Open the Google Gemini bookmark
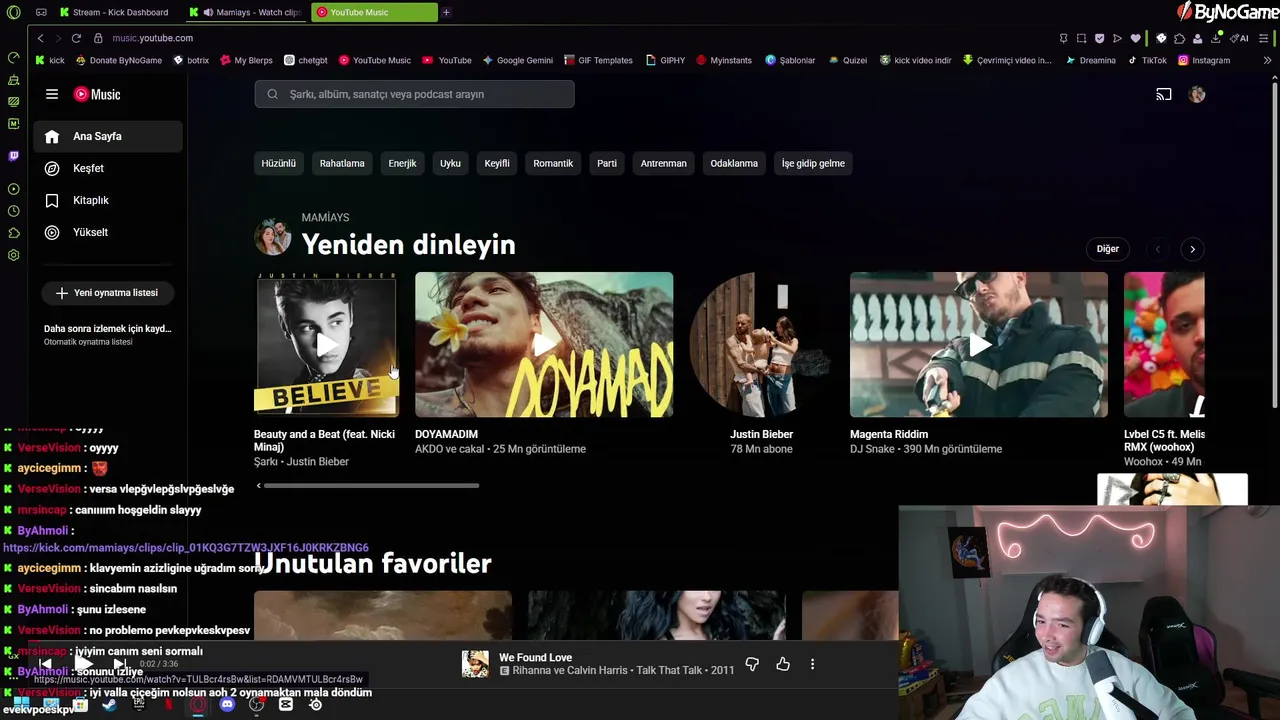This screenshot has height=720, width=1280. tap(517, 60)
